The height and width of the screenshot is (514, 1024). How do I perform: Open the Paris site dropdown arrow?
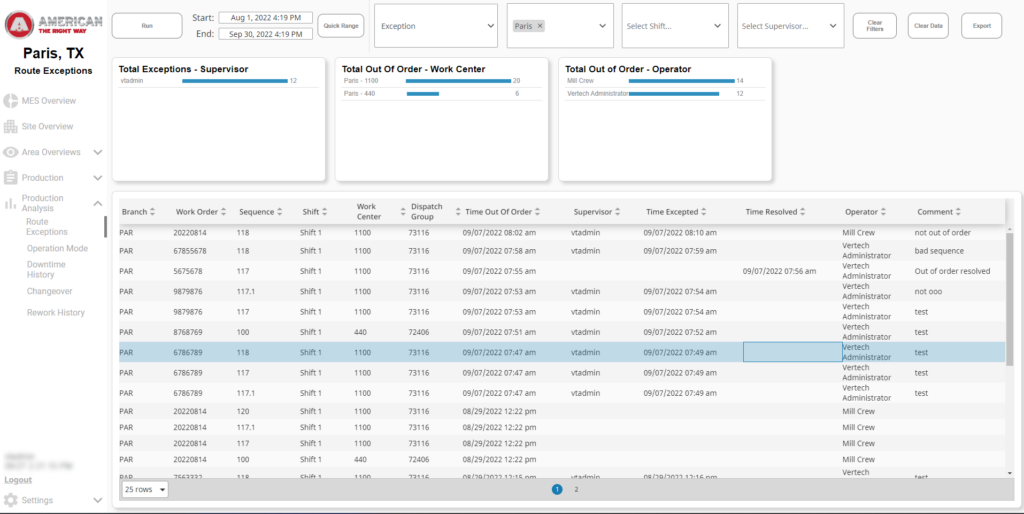click(x=602, y=26)
